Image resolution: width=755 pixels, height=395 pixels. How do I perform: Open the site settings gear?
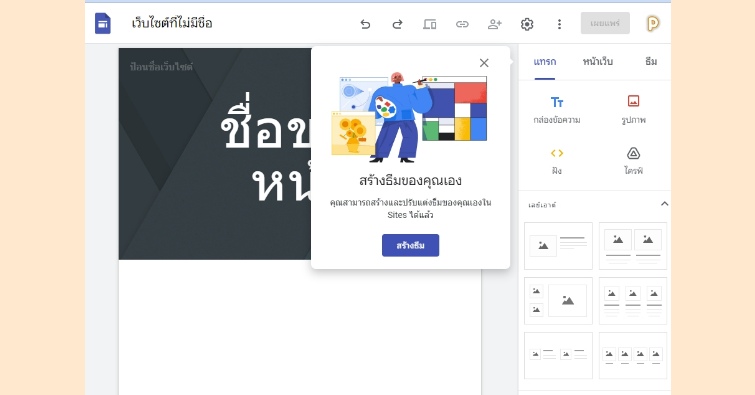[527, 24]
